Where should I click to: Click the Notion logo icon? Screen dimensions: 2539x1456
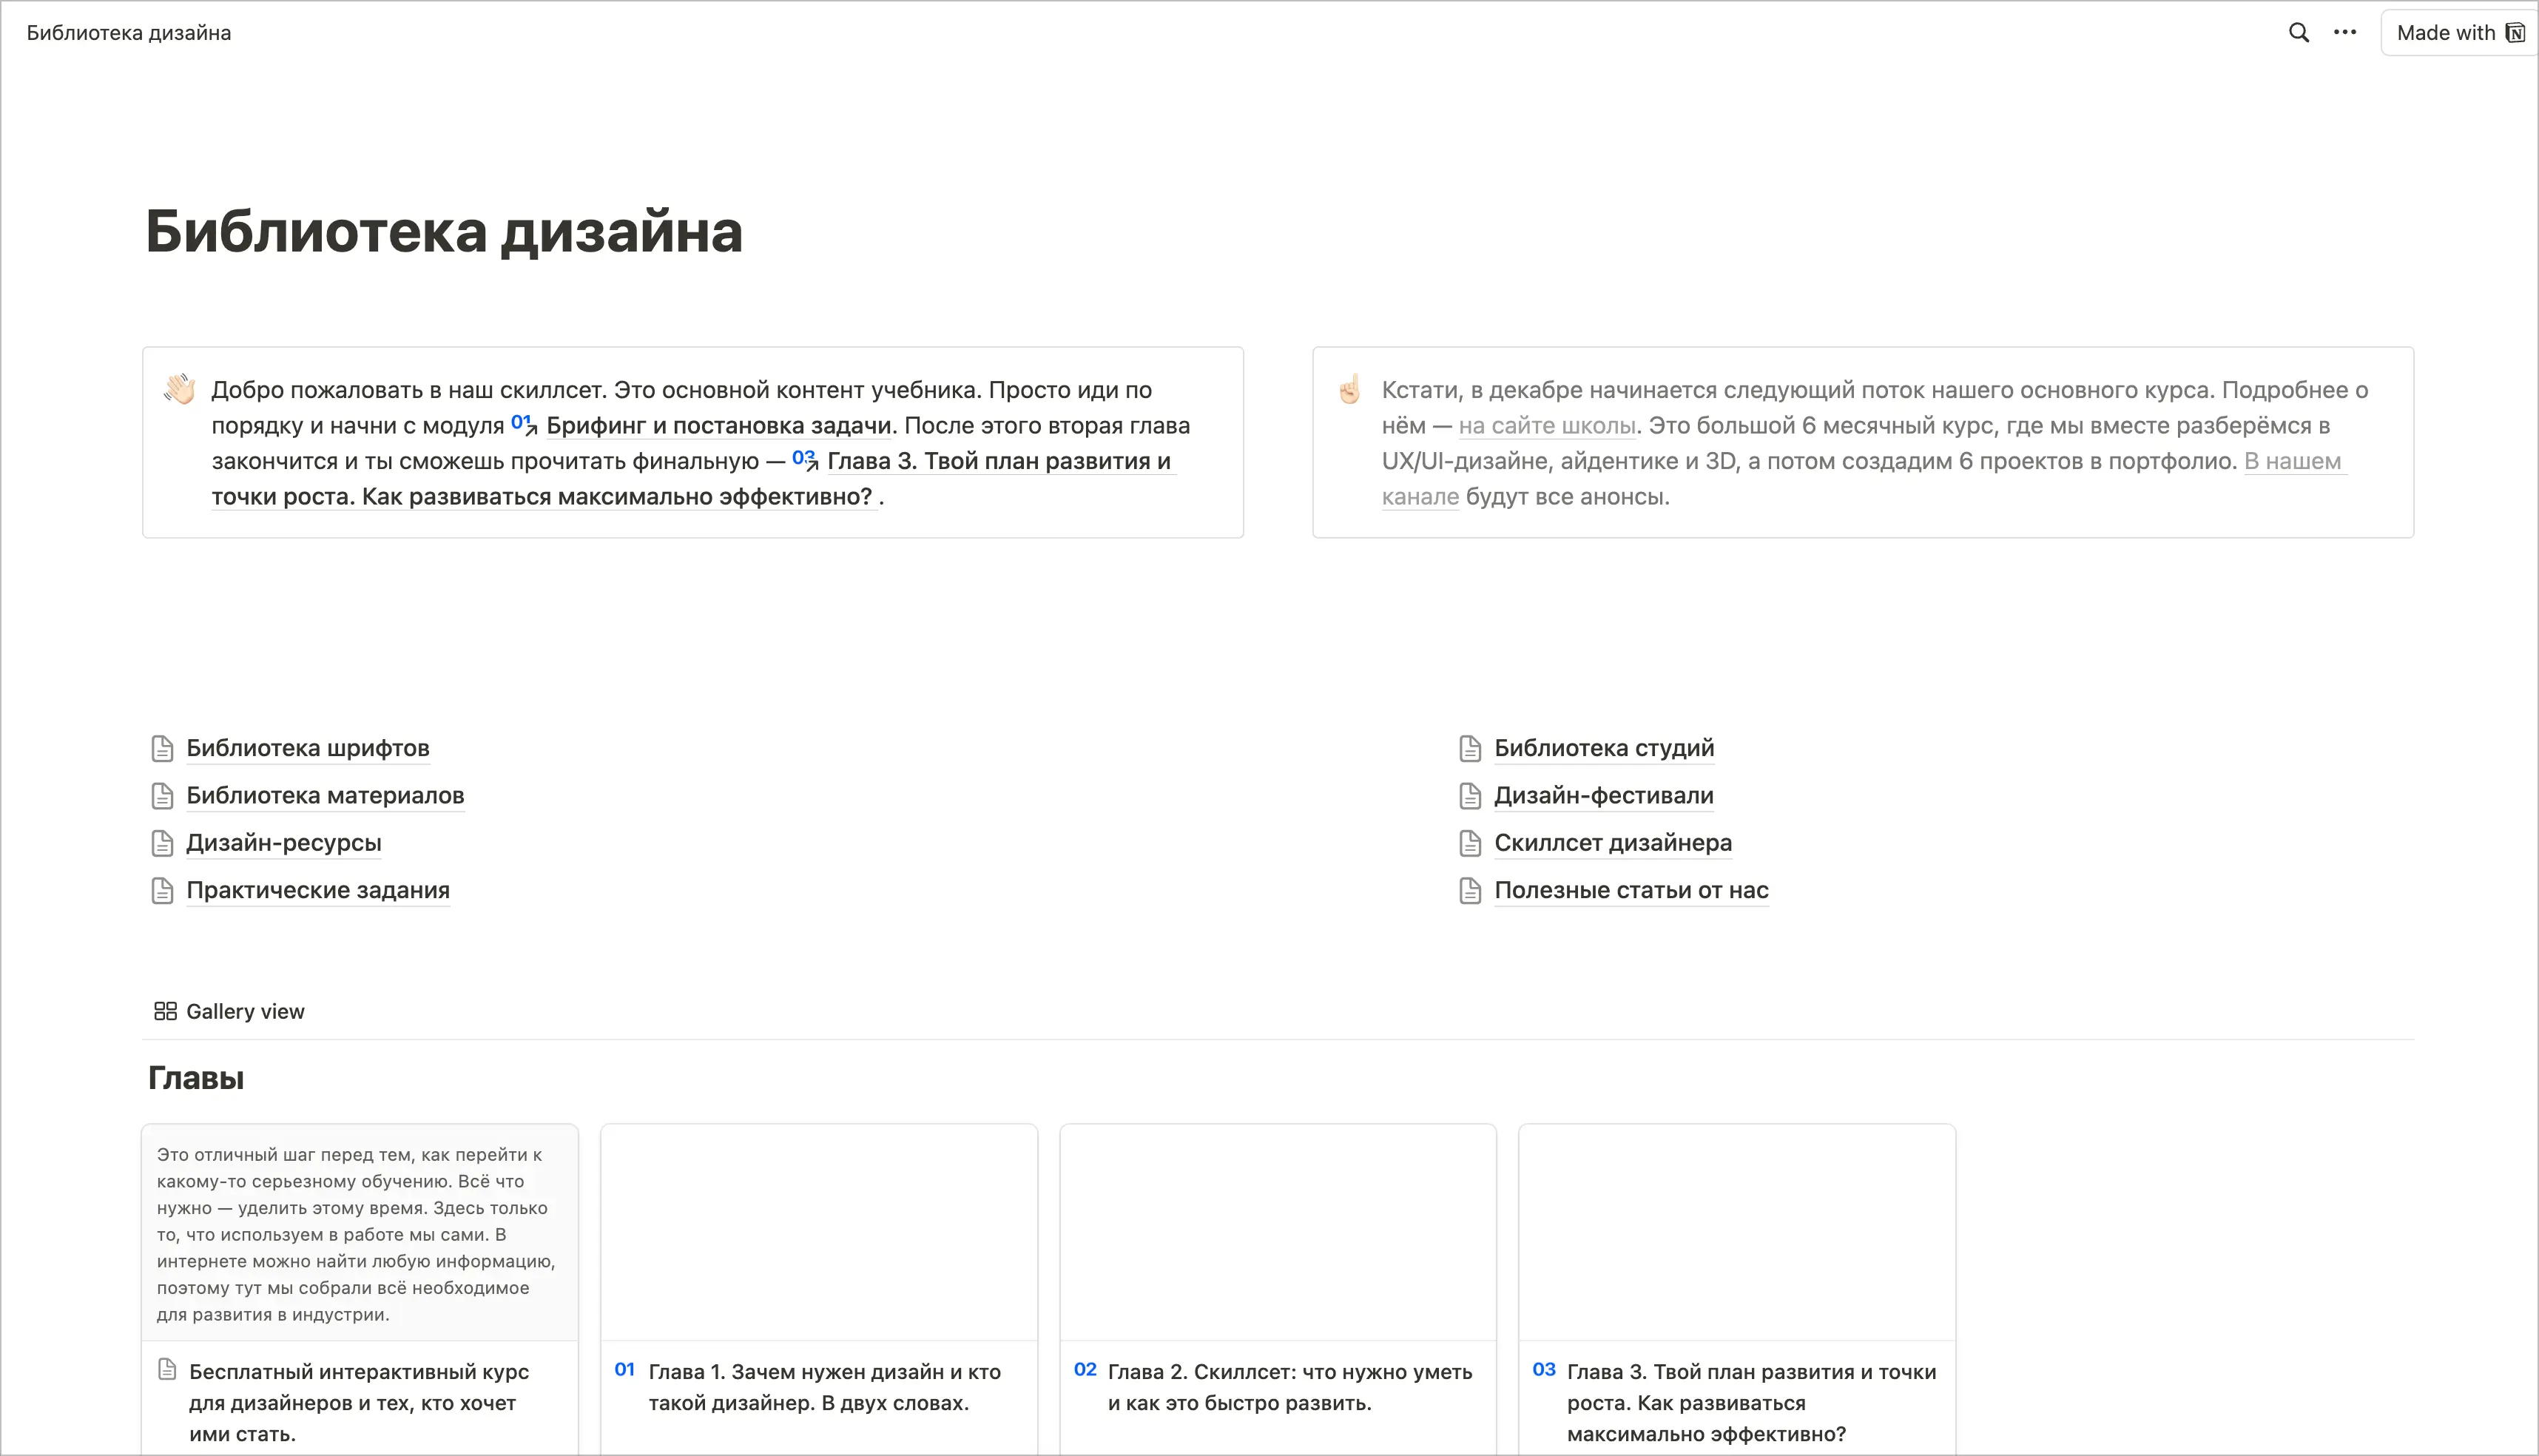pos(2515,33)
